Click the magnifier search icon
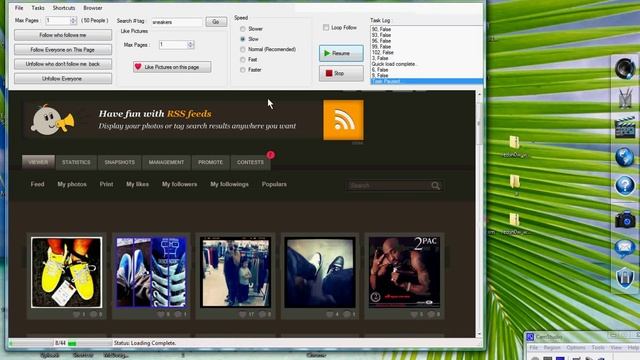 pos(436,186)
